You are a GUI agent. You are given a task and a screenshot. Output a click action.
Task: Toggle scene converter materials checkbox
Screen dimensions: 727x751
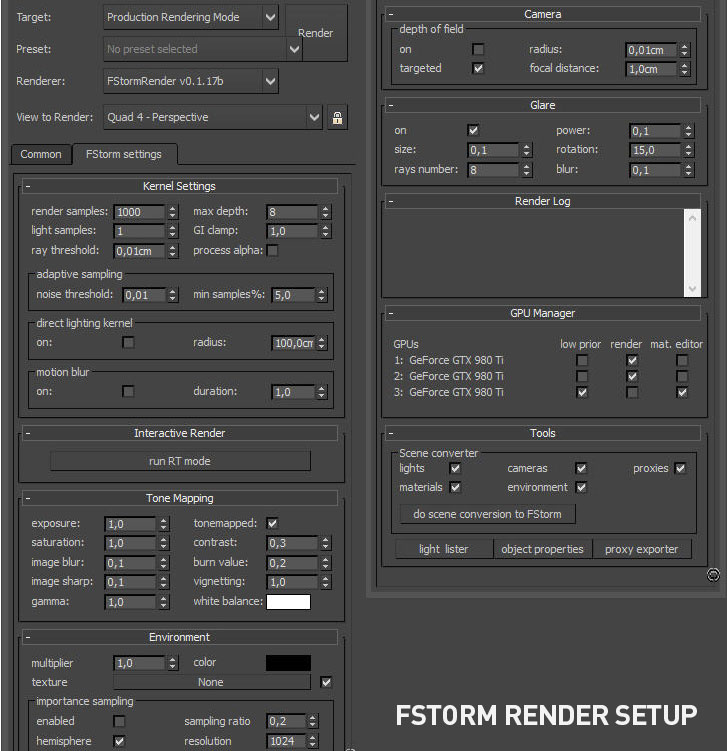click(x=455, y=488)
